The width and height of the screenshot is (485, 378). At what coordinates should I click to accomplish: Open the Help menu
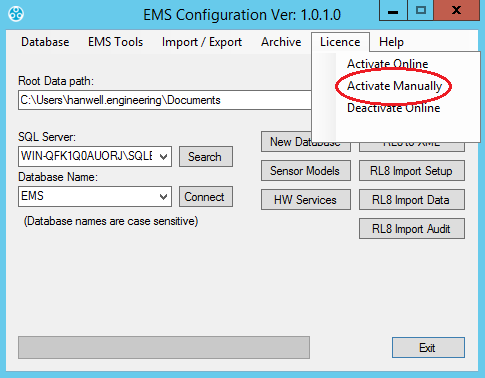click(391, 42)
